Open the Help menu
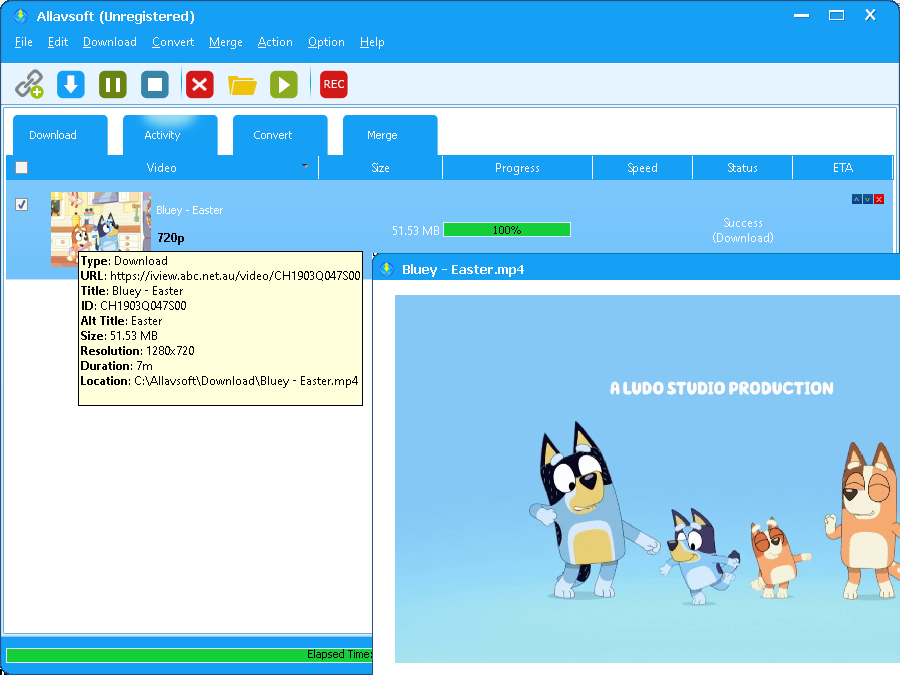900x675 pixels. [372, 42]
